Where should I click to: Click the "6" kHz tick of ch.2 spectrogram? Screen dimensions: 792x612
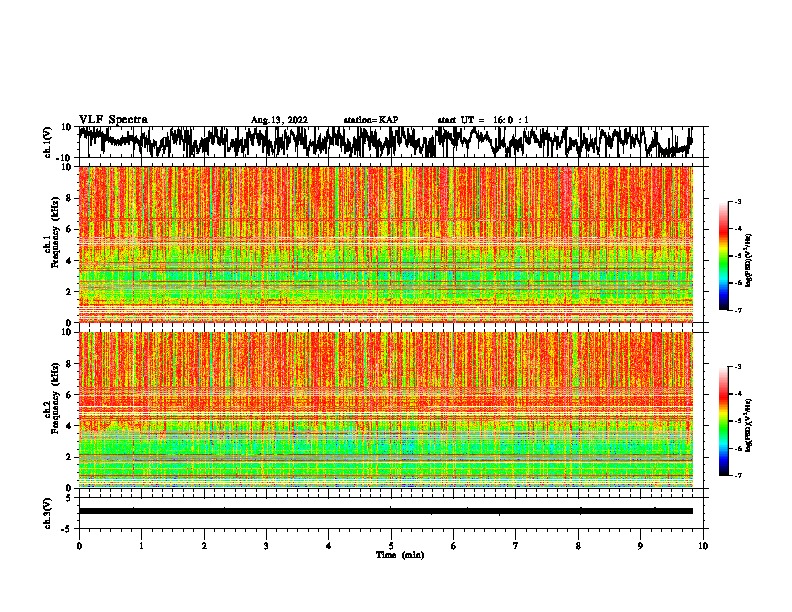[x=69, y=395]
